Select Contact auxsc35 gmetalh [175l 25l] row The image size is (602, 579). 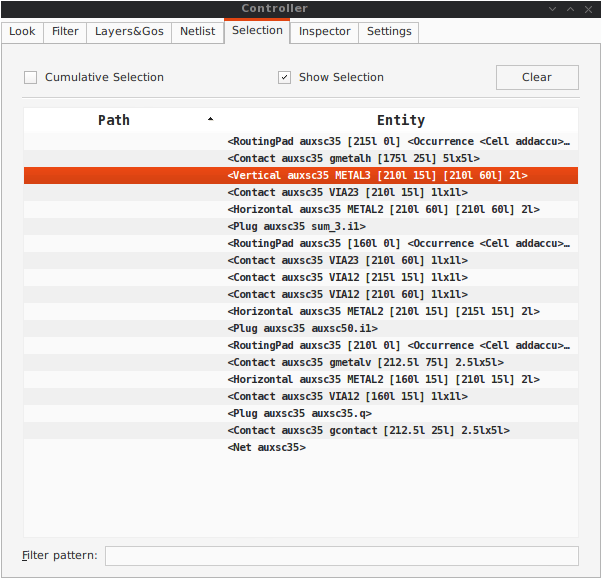click(x=301, y=158)
